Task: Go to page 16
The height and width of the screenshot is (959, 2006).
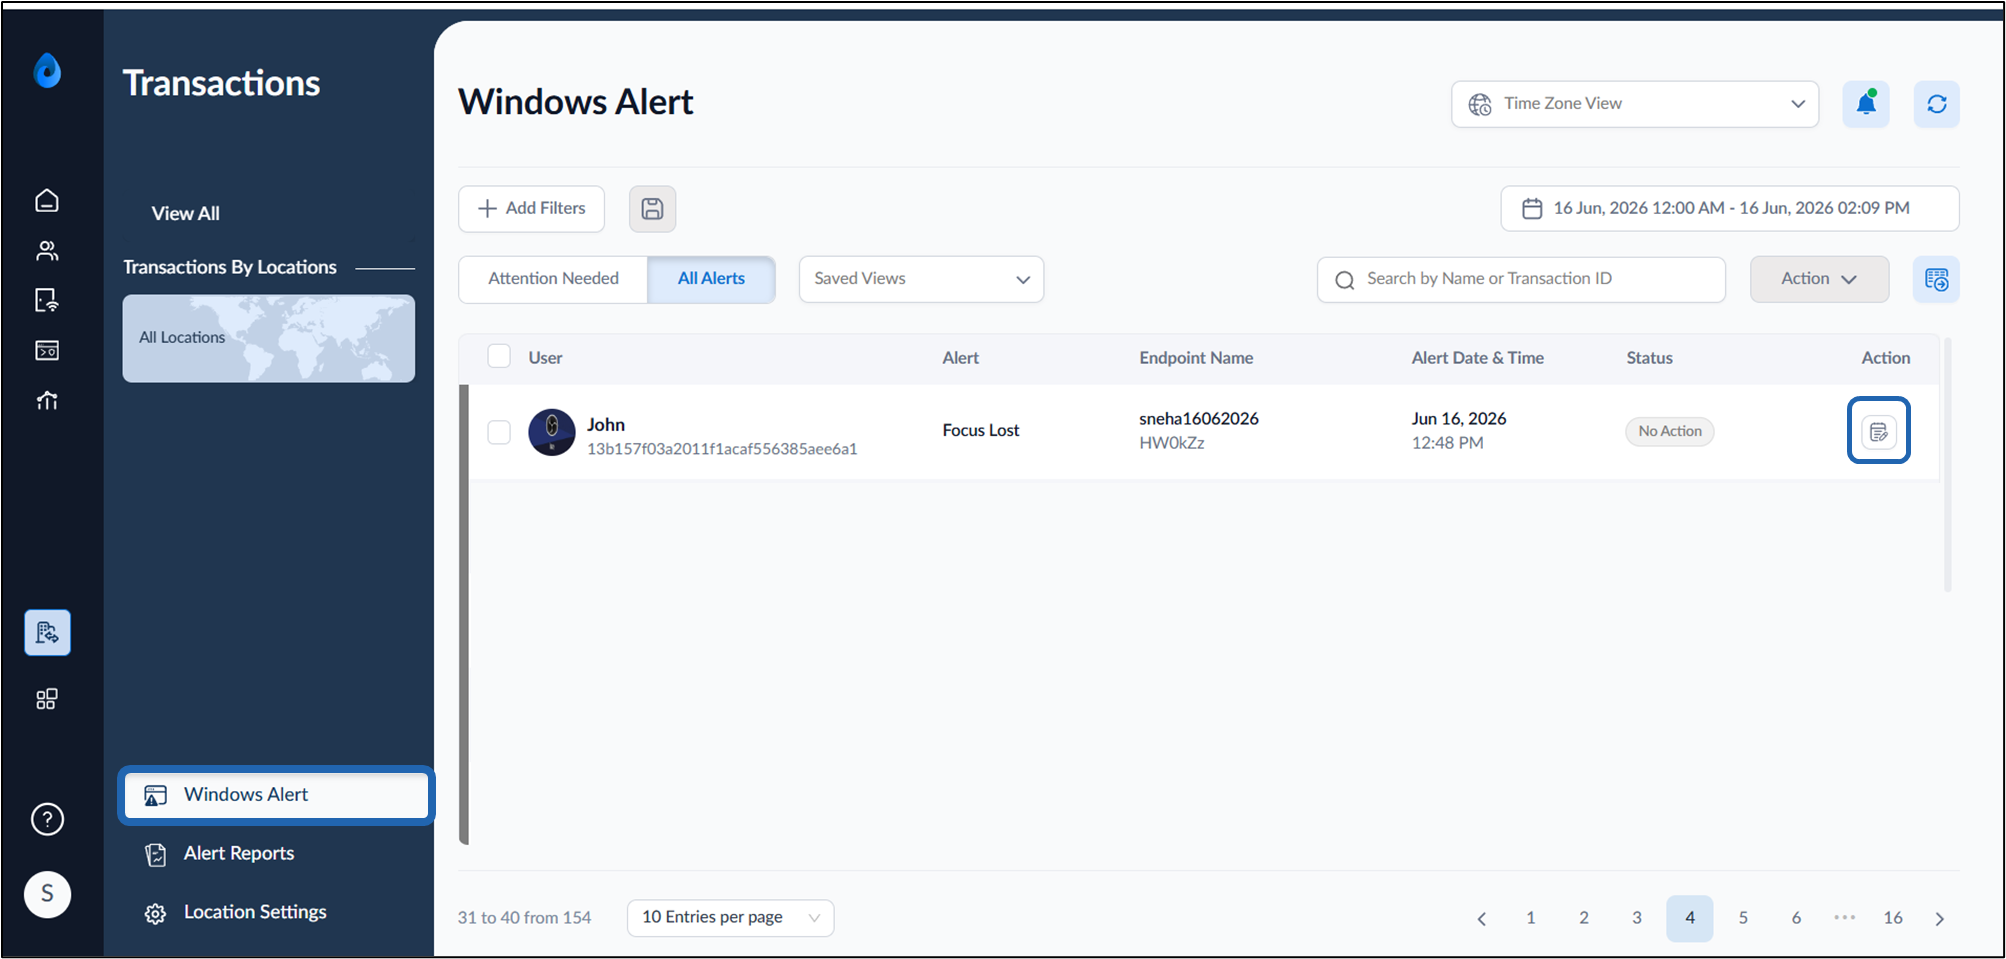Action: [x=1893, y=918]
